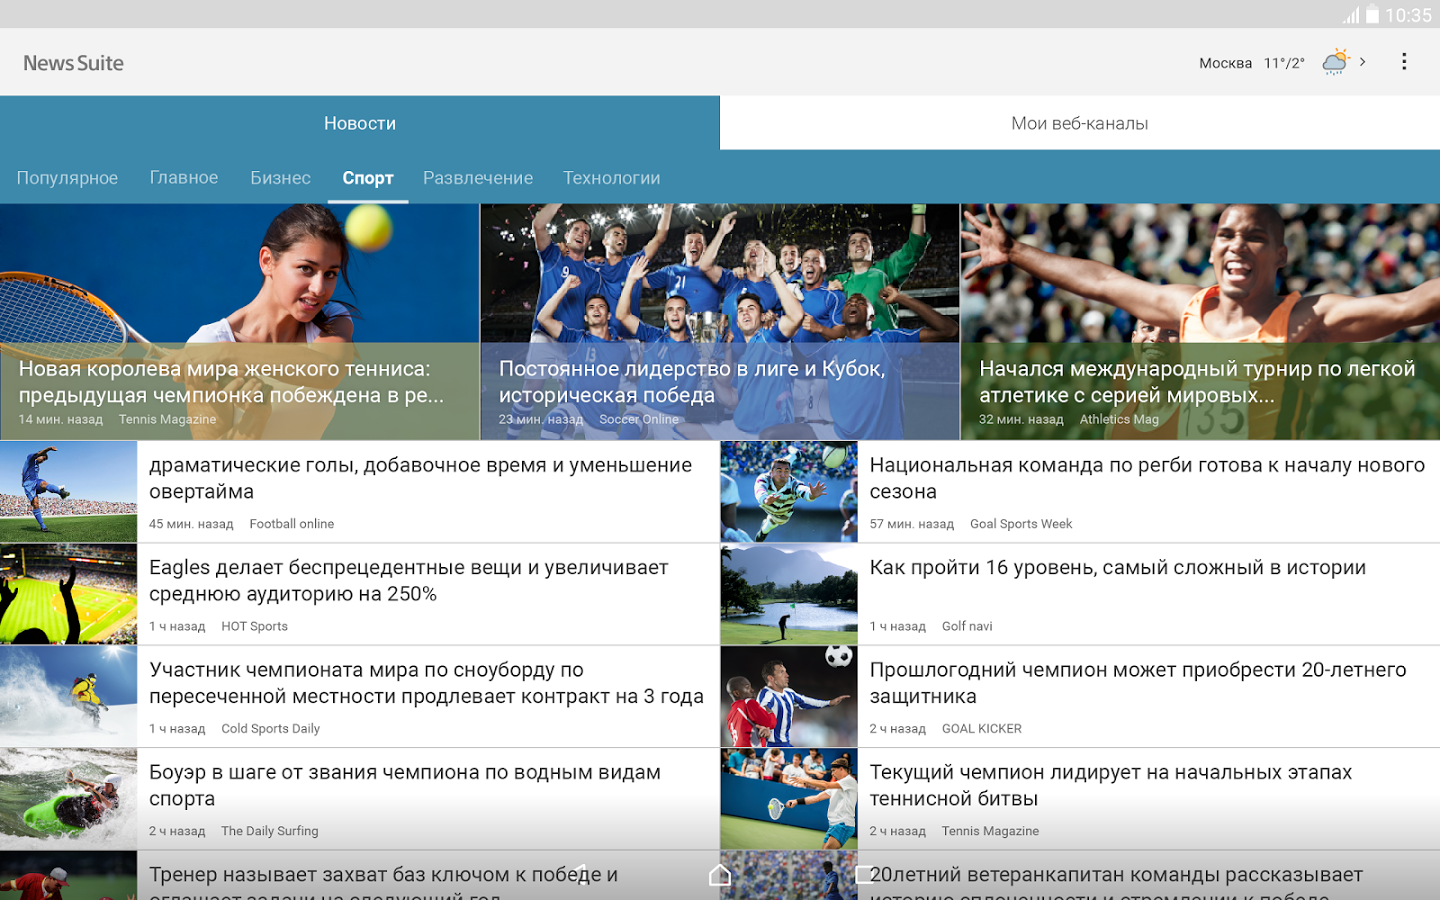Expand weather details with the chevron arrow
Screen dimensions: 1440x900
point(1363,62)
